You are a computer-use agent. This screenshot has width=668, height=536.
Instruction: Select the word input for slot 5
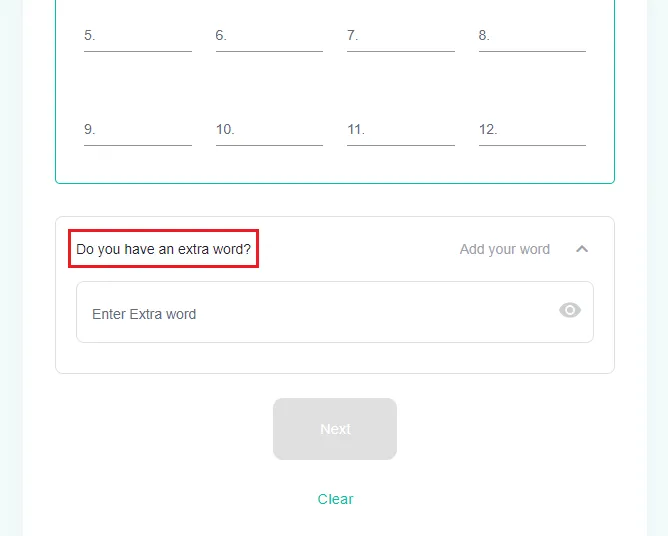tap(146, 36)
